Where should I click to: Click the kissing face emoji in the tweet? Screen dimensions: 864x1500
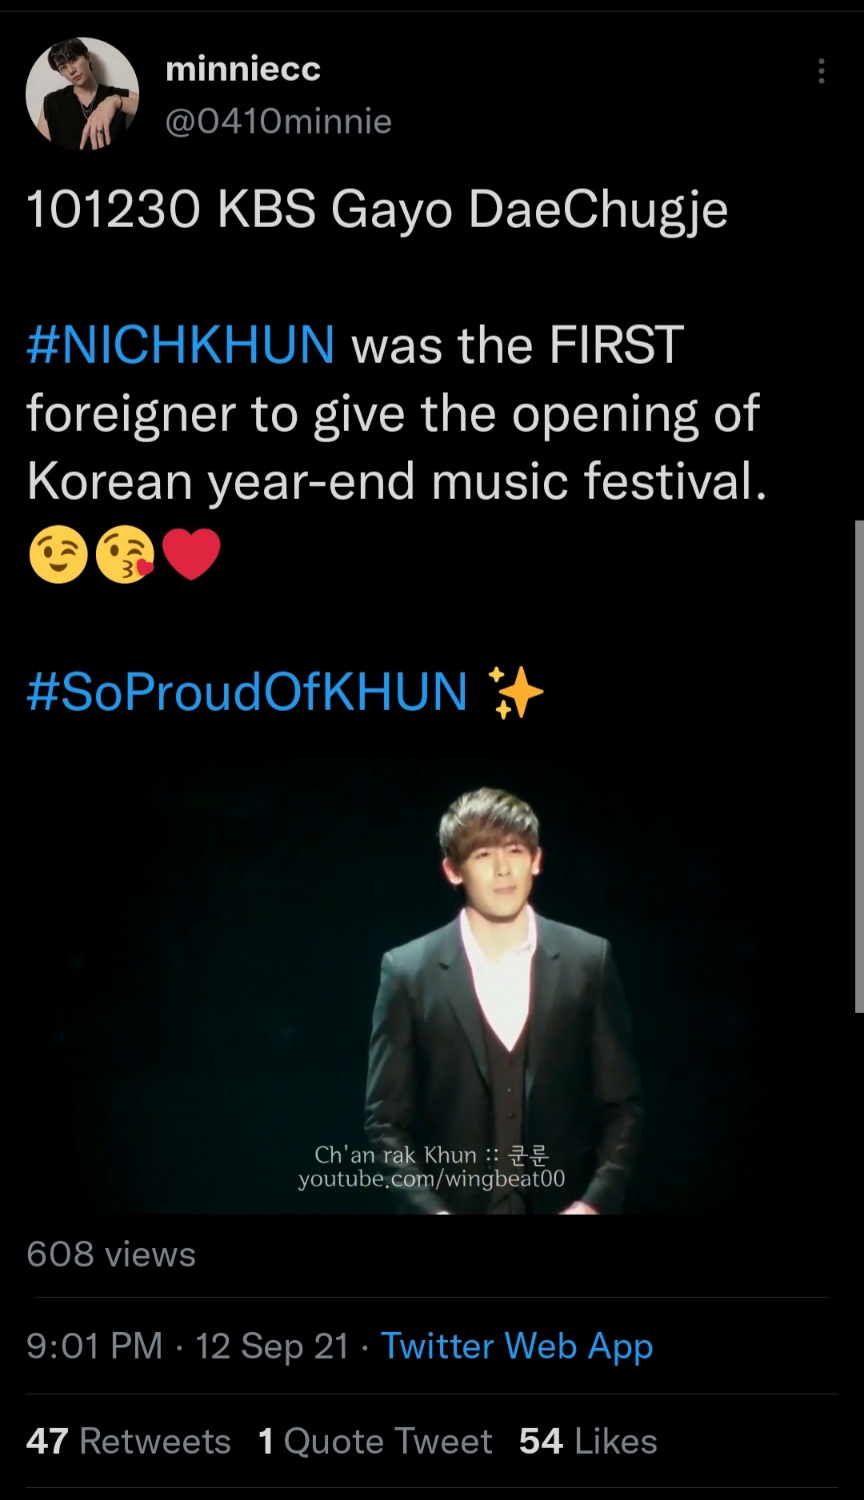(124, 555)
